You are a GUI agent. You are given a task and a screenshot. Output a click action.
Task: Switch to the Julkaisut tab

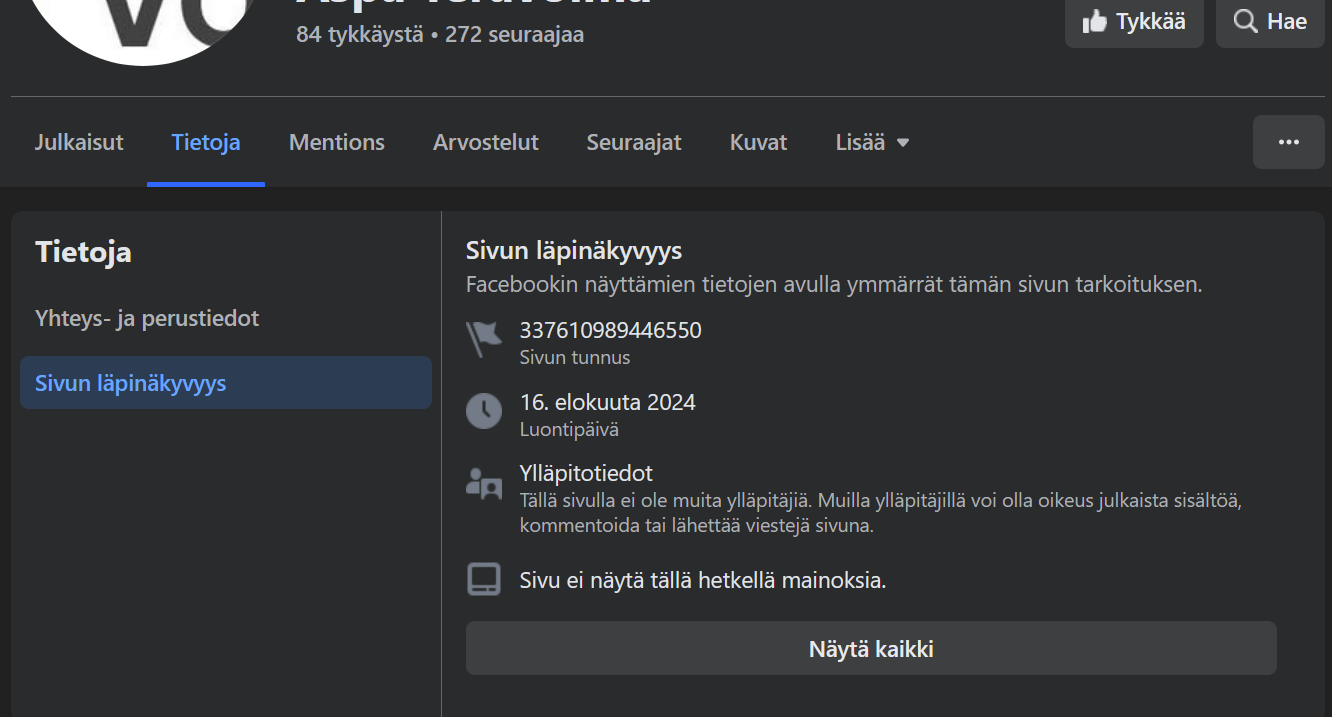click(x=79, y=142)
